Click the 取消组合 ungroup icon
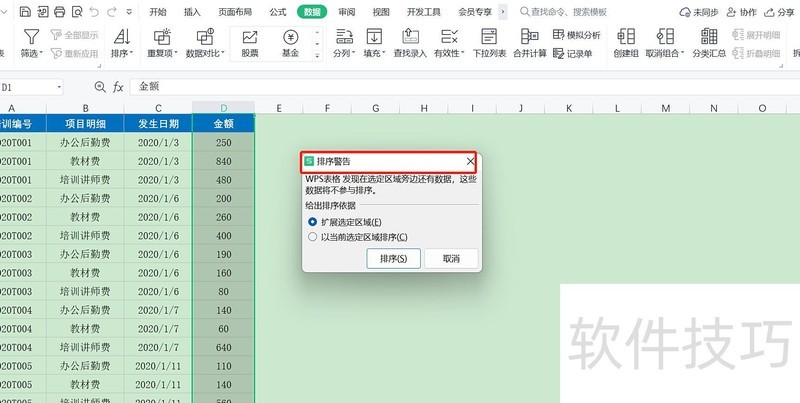 (x=665, y=37)
